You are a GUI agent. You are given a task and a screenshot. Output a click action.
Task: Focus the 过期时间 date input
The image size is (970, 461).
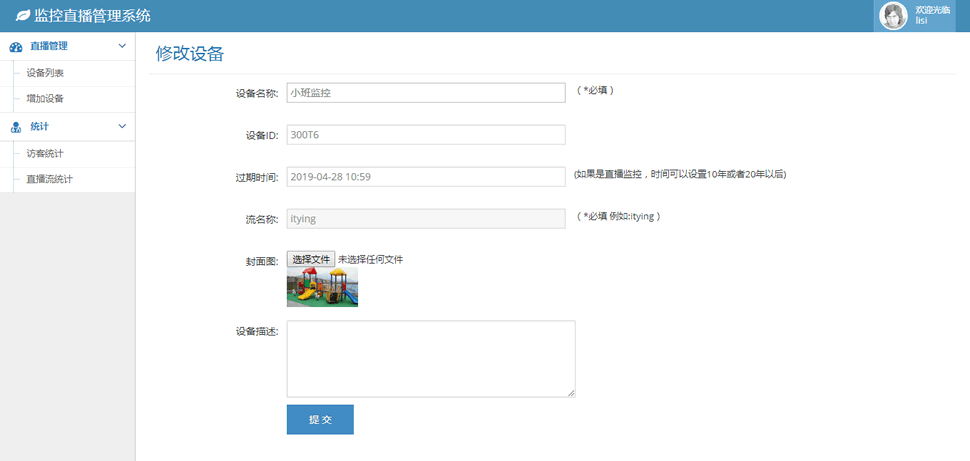click(426, 177)
